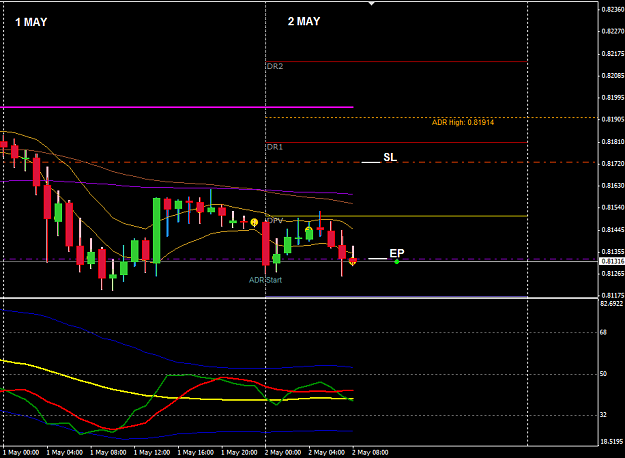Click the indicator level 50 label
The width and height of the screenshot is (625, 458).
603,373
